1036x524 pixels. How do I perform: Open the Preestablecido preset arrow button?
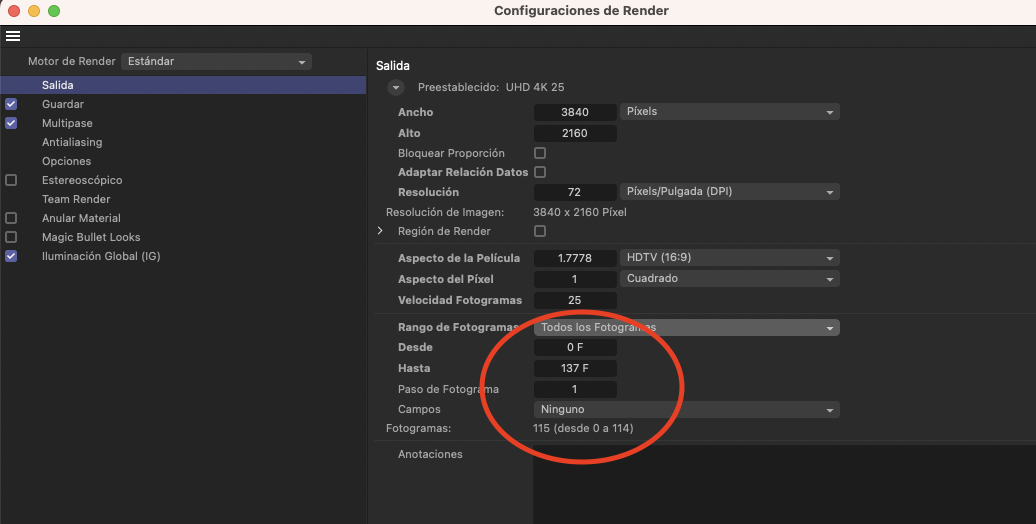(x=395, y=87)
